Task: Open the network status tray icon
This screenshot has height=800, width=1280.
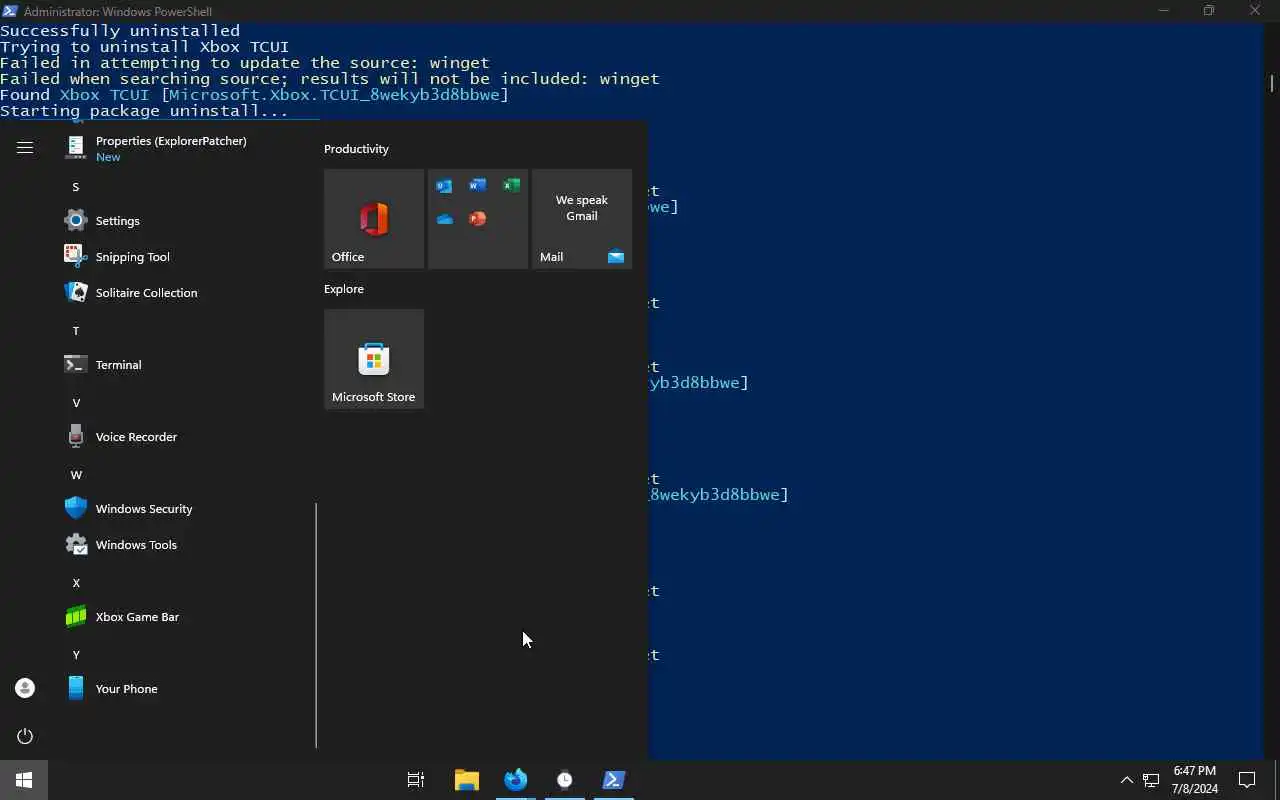Action: click(1151, 780)
